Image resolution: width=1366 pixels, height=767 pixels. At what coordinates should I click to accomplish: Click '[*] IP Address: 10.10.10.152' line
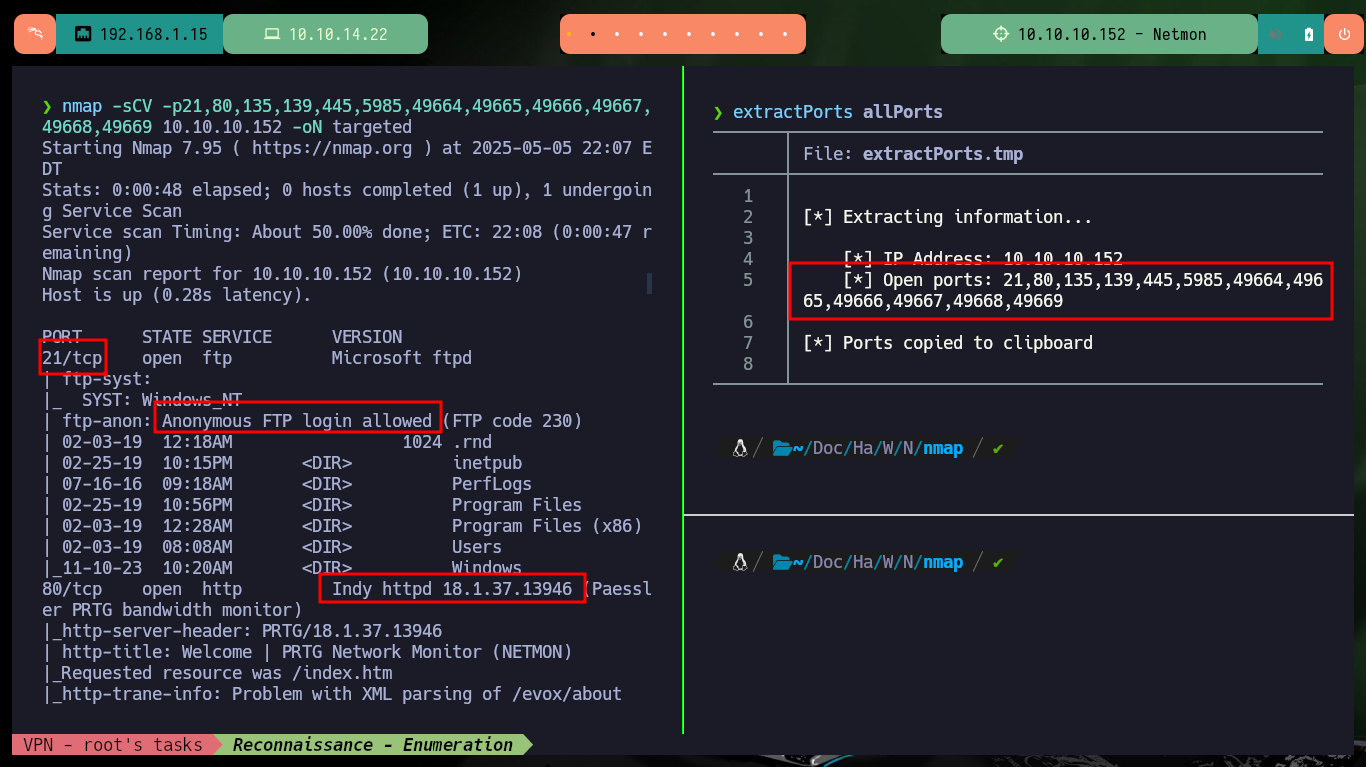pyautogui.click(x=983, y=259)
